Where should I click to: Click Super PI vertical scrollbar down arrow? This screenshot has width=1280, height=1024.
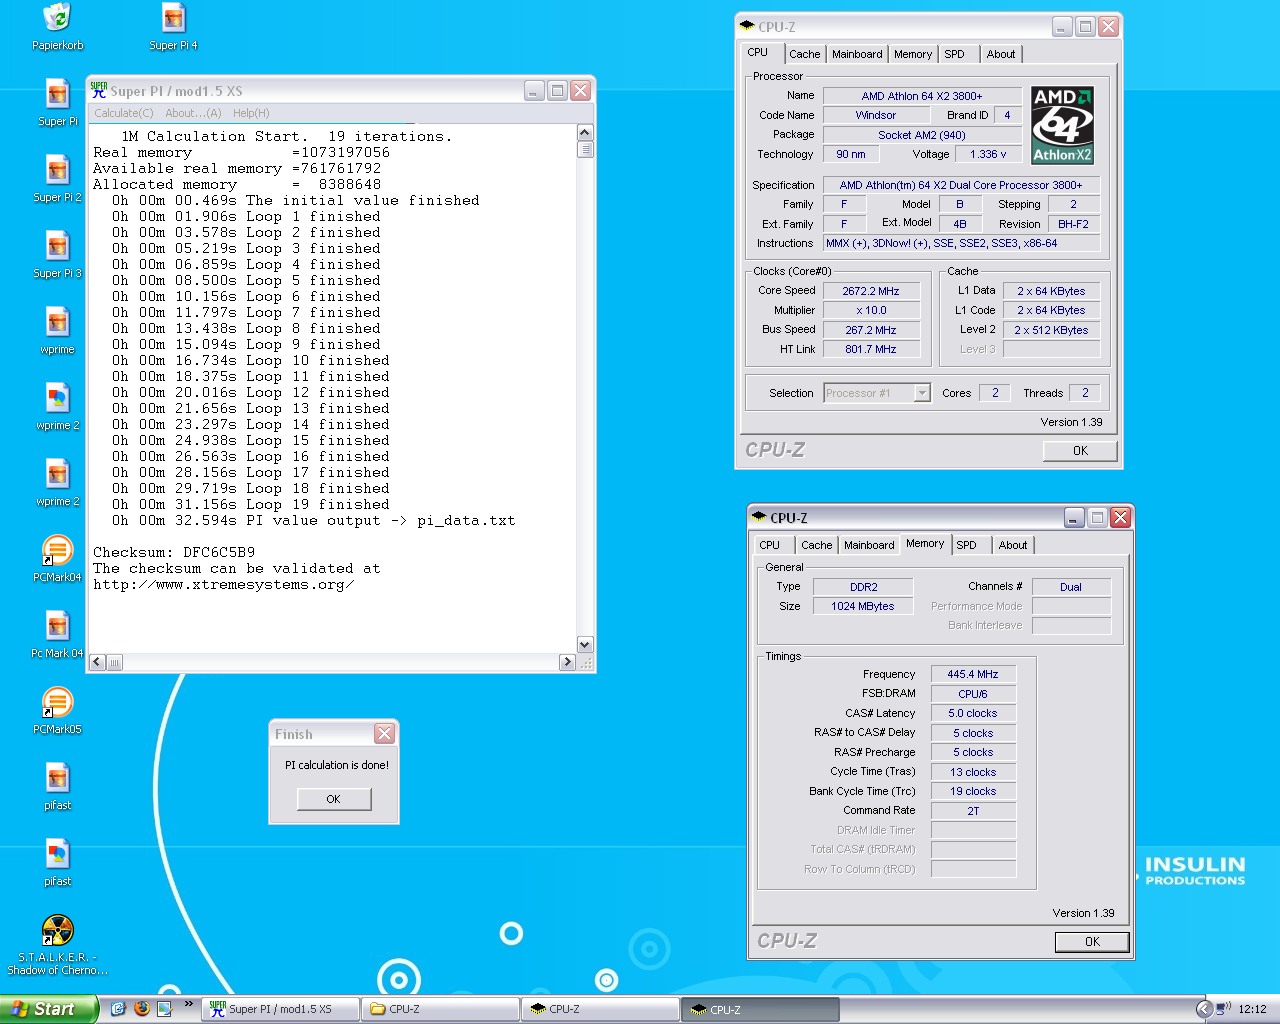[x=586, y=645]
